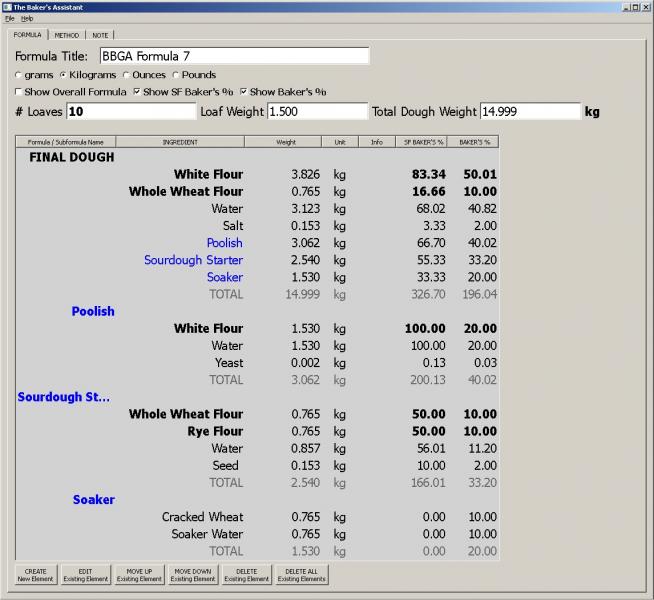Click DELETE ALL Existing Elements button
This screenshot has height=600, width=654.
[301, 575]
